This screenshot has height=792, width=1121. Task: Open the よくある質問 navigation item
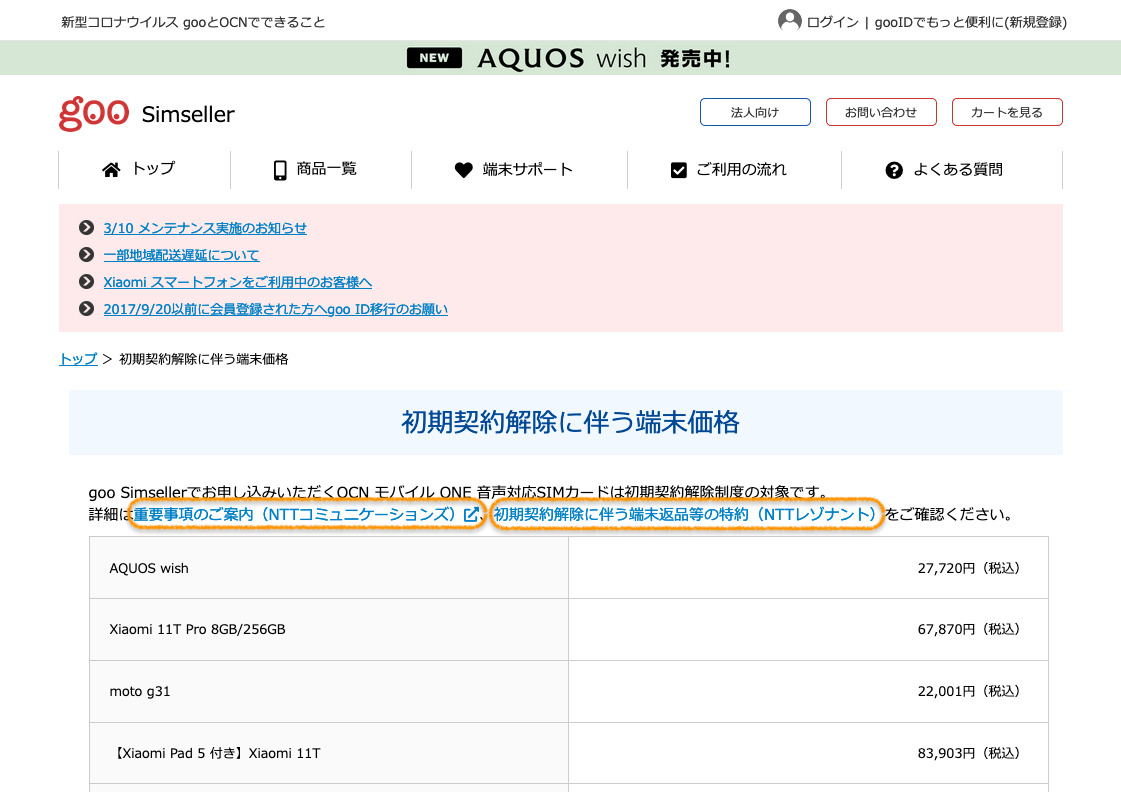(957, 169)
